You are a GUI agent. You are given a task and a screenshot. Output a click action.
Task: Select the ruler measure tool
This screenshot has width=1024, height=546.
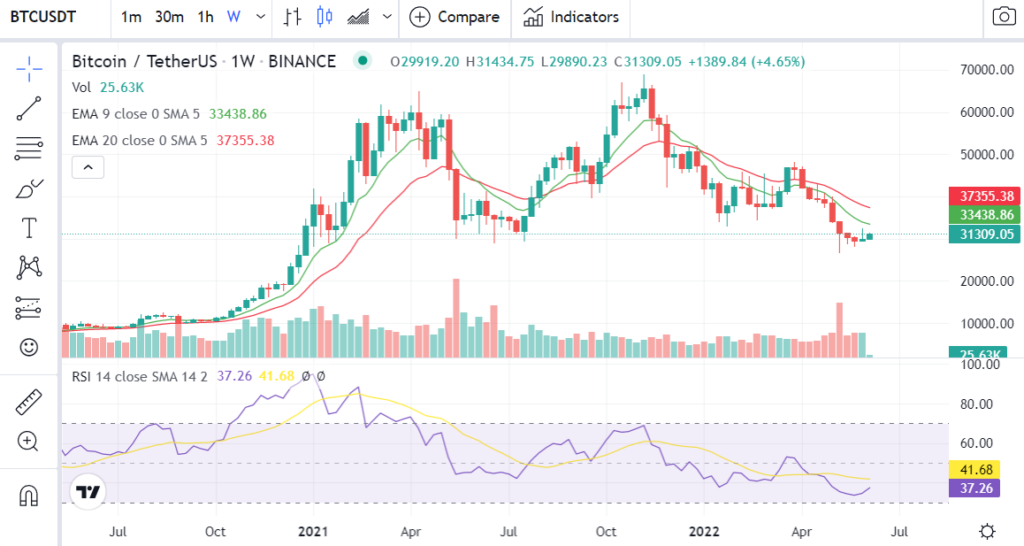point(29,402)
